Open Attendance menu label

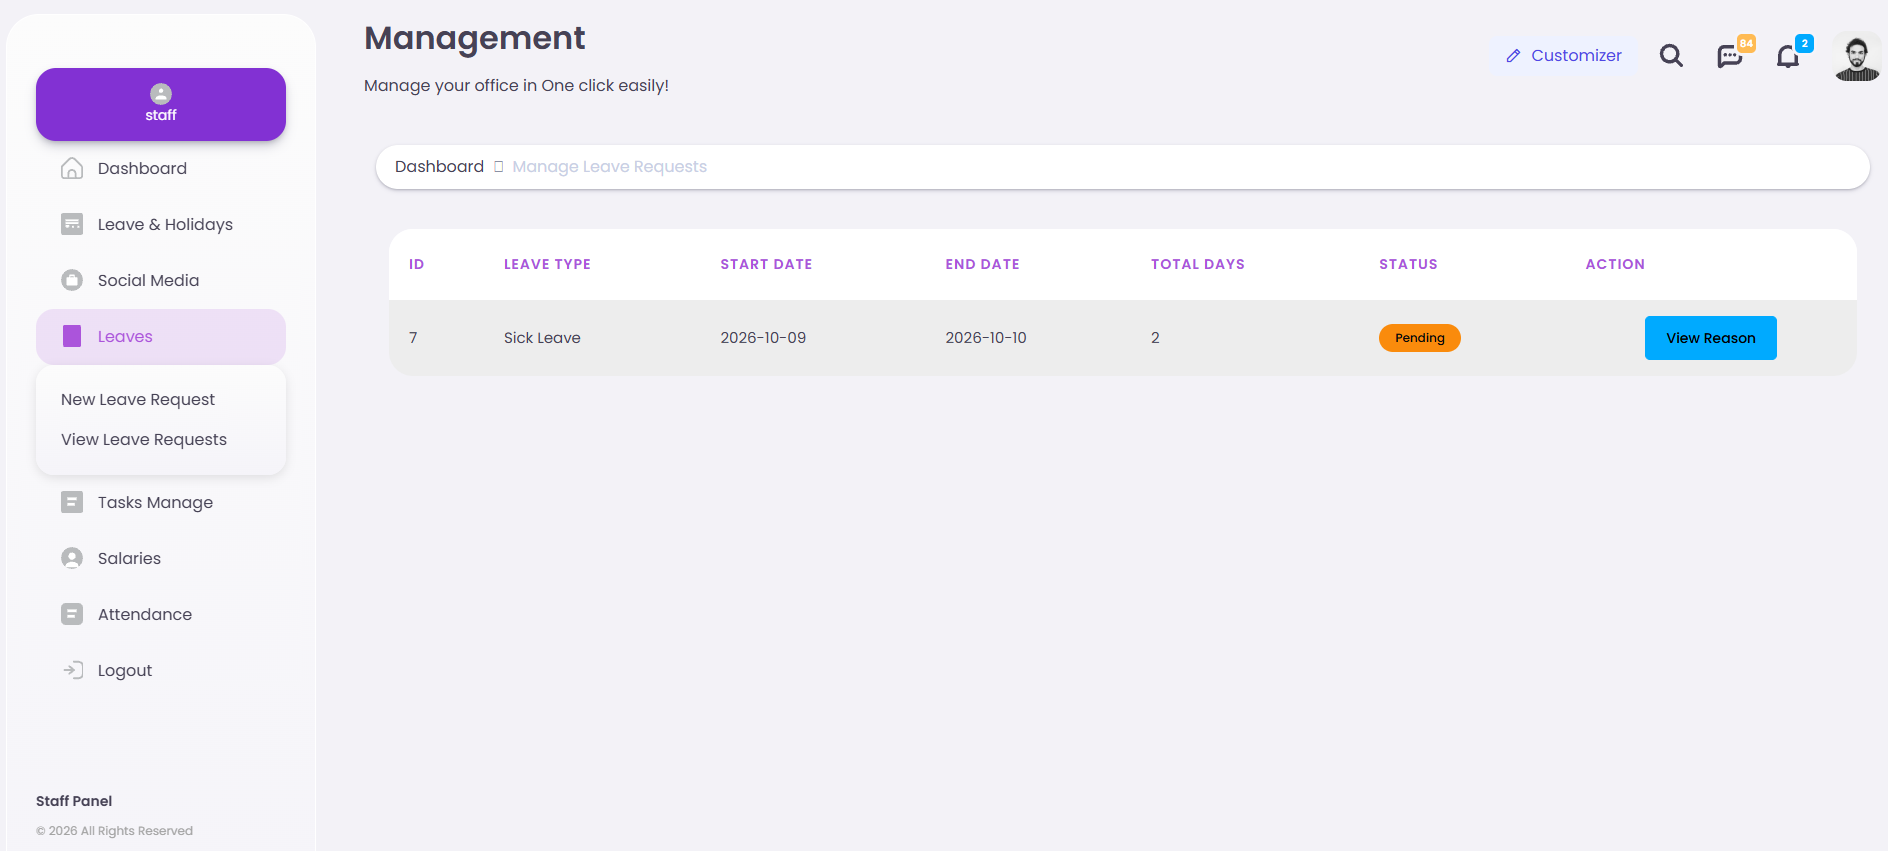pos(145,614)
